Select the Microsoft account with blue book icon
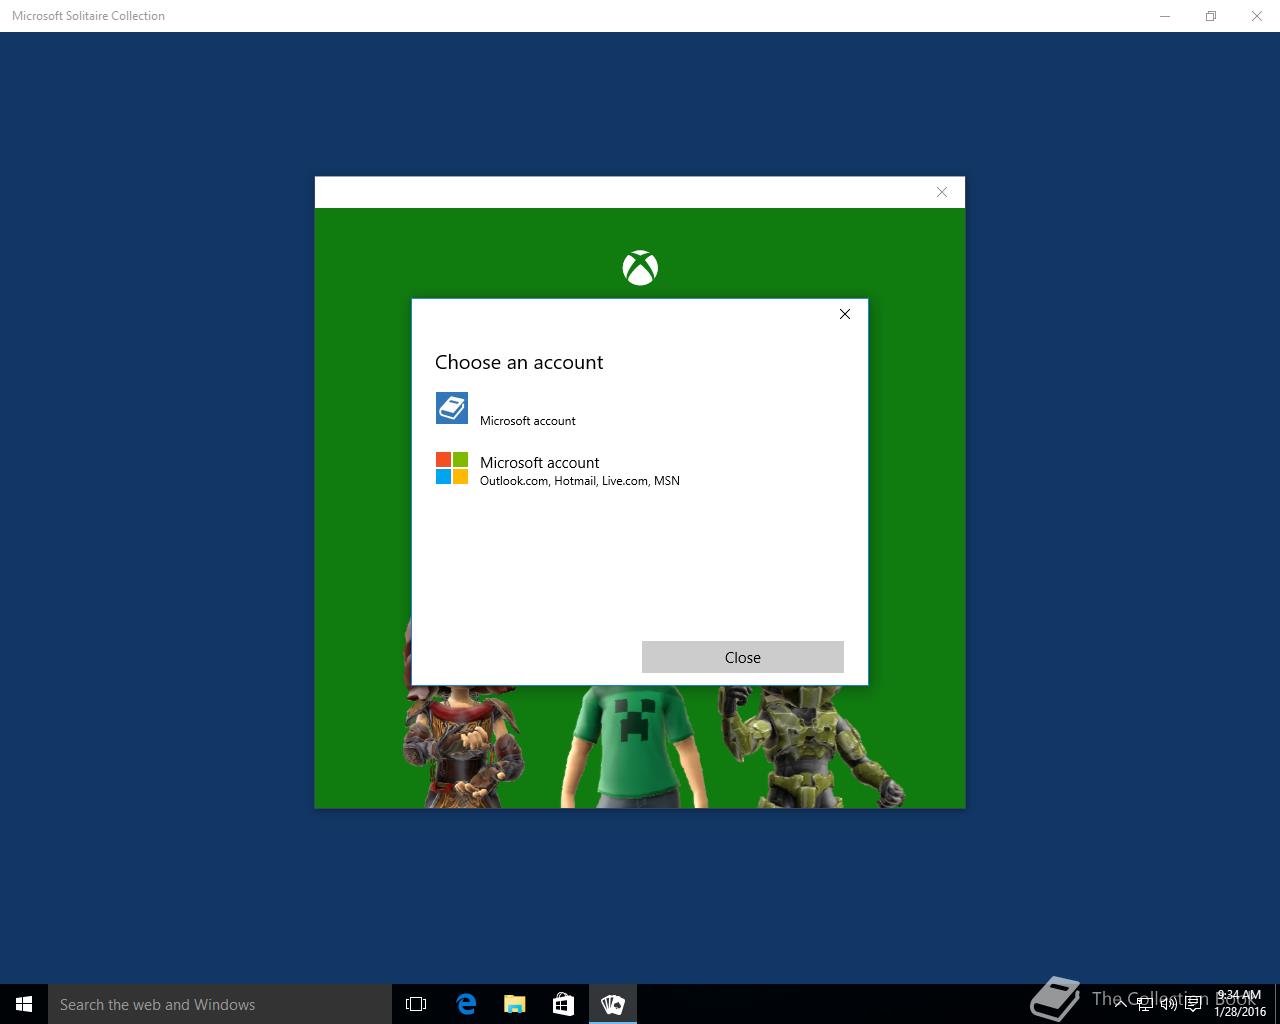This screenshot has height=1024, width=1280. (640, 409)
